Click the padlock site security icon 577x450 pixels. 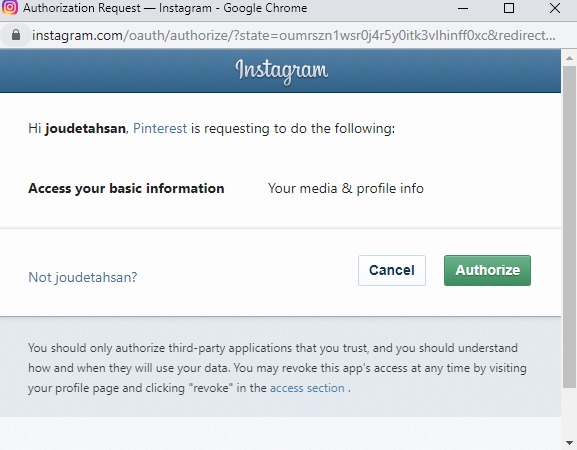[16, 35]
